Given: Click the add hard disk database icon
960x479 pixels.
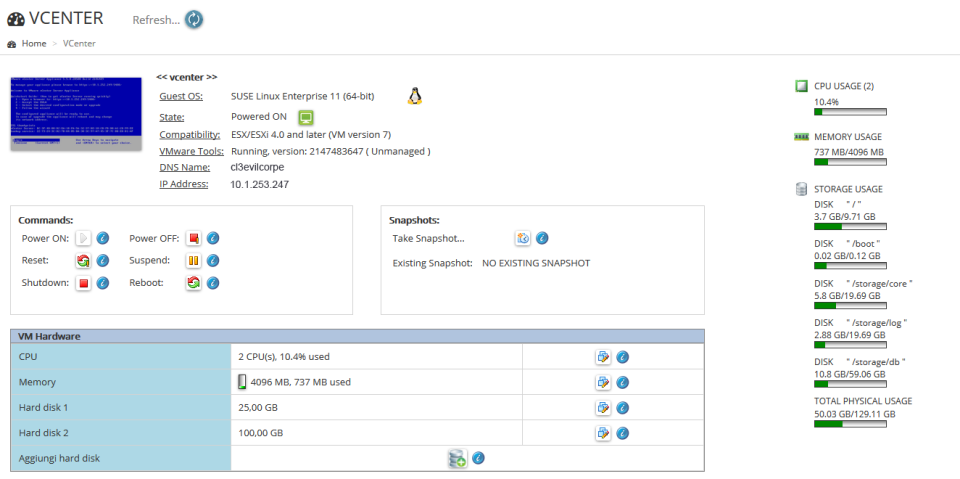Looking at the screenshot, I should (457, 458).
